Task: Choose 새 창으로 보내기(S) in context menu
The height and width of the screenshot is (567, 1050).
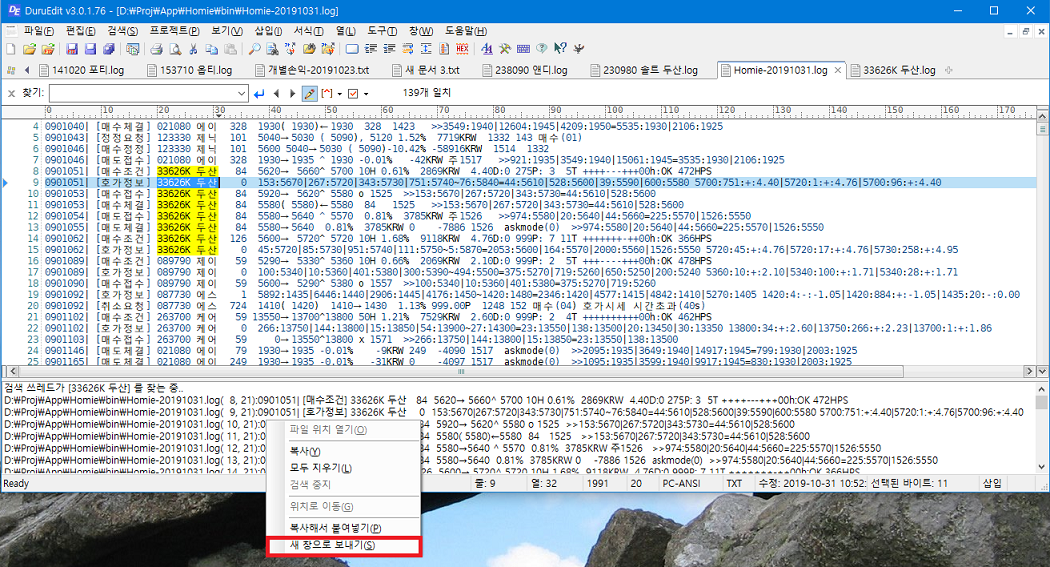Action: pos(344,545)
